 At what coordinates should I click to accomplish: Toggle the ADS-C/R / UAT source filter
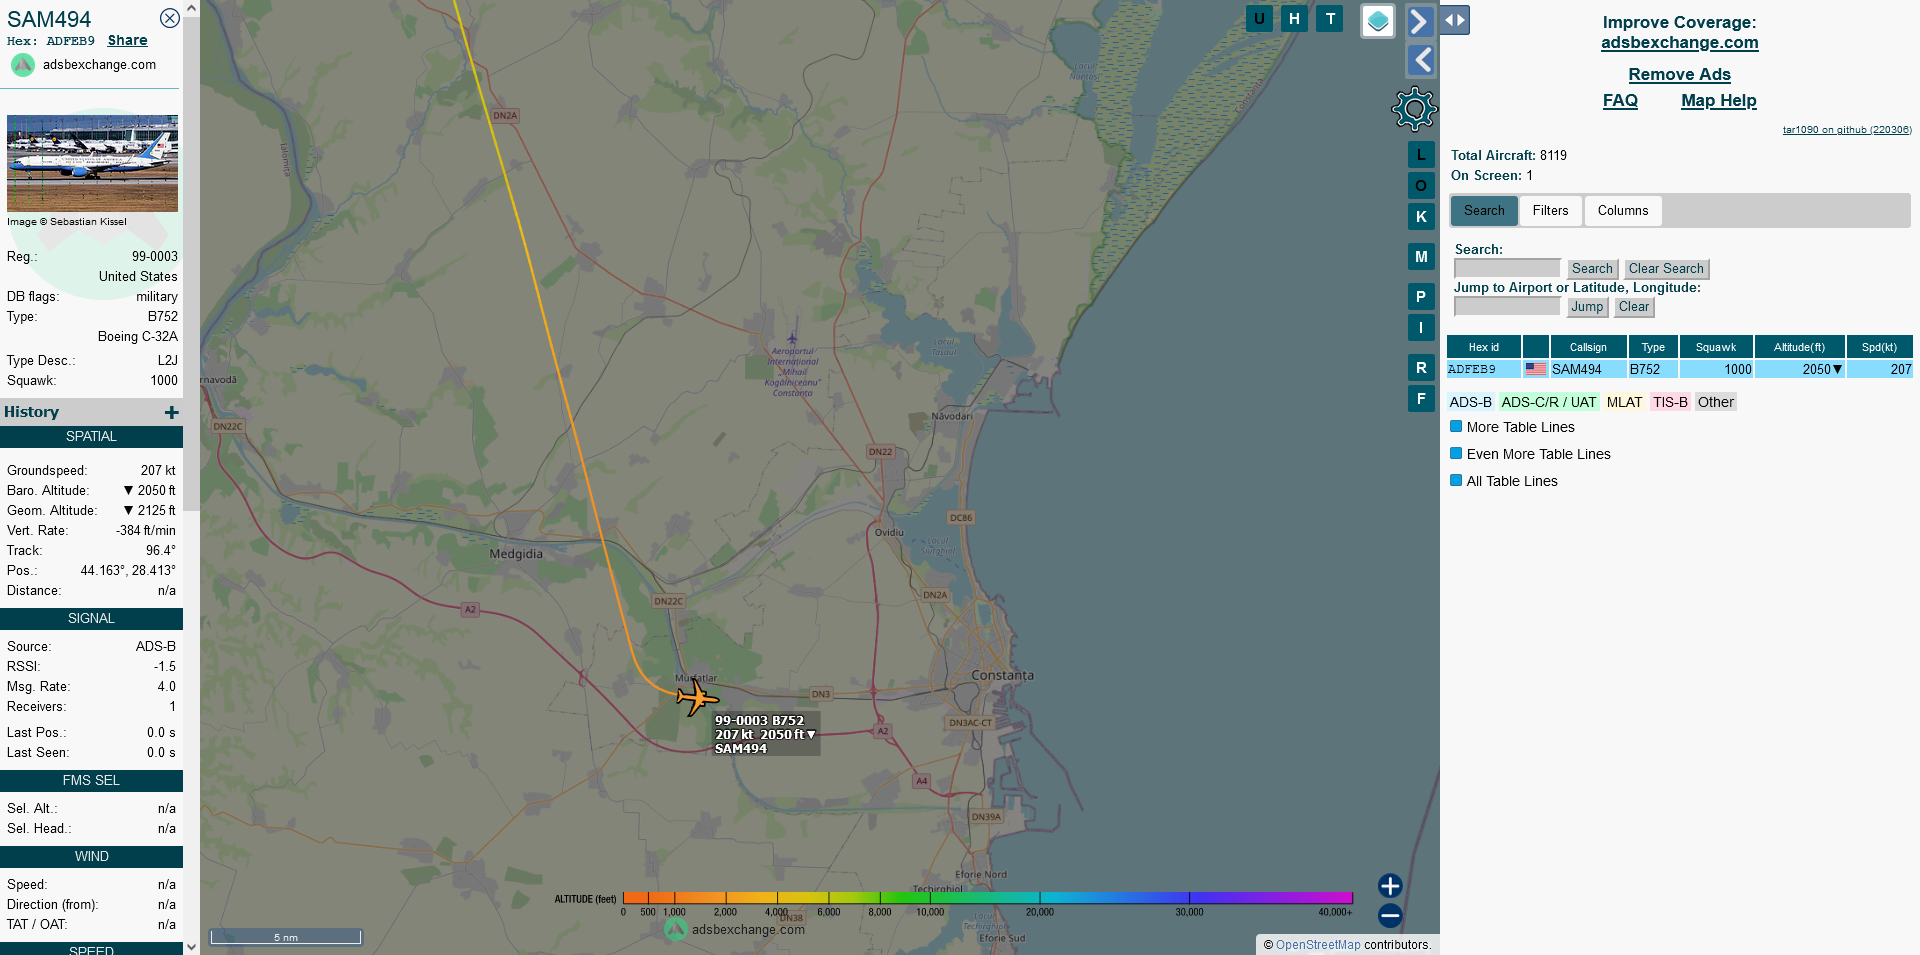click(x=1549, y=402)
